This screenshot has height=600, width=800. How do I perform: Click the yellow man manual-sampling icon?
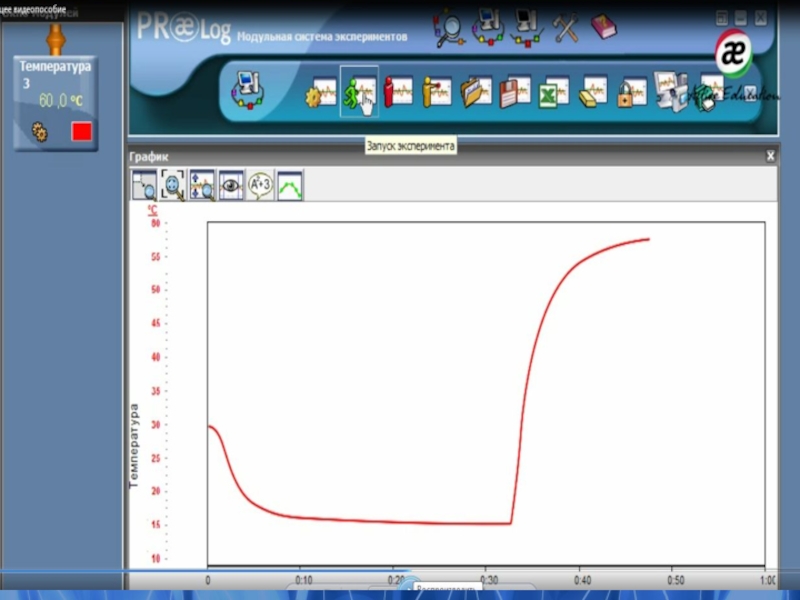click(x=437, y=92)
